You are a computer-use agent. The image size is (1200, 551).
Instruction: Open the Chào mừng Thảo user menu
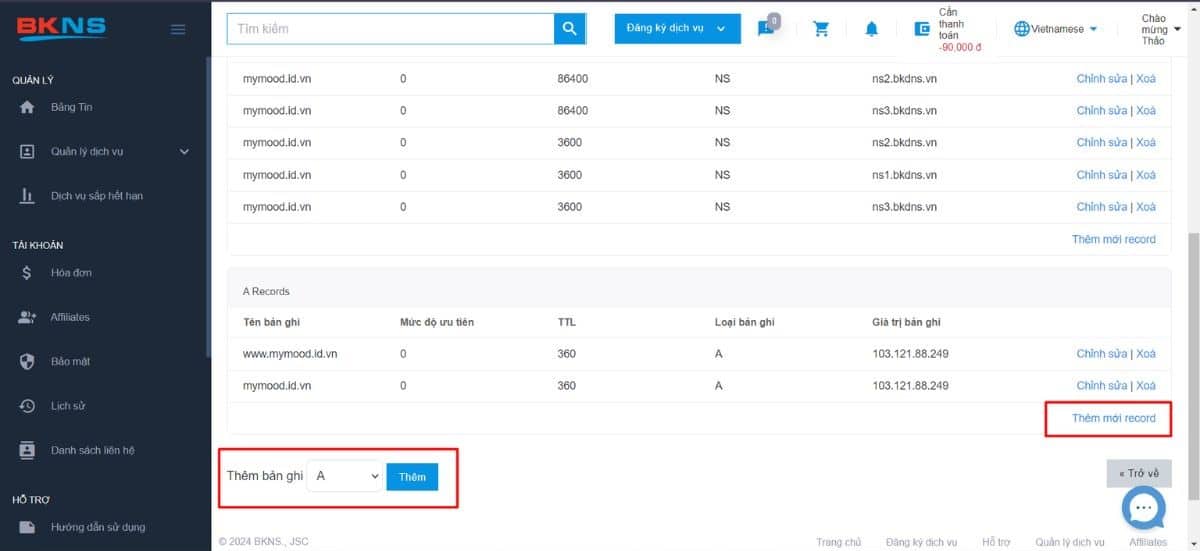[x=1158, y=29]
